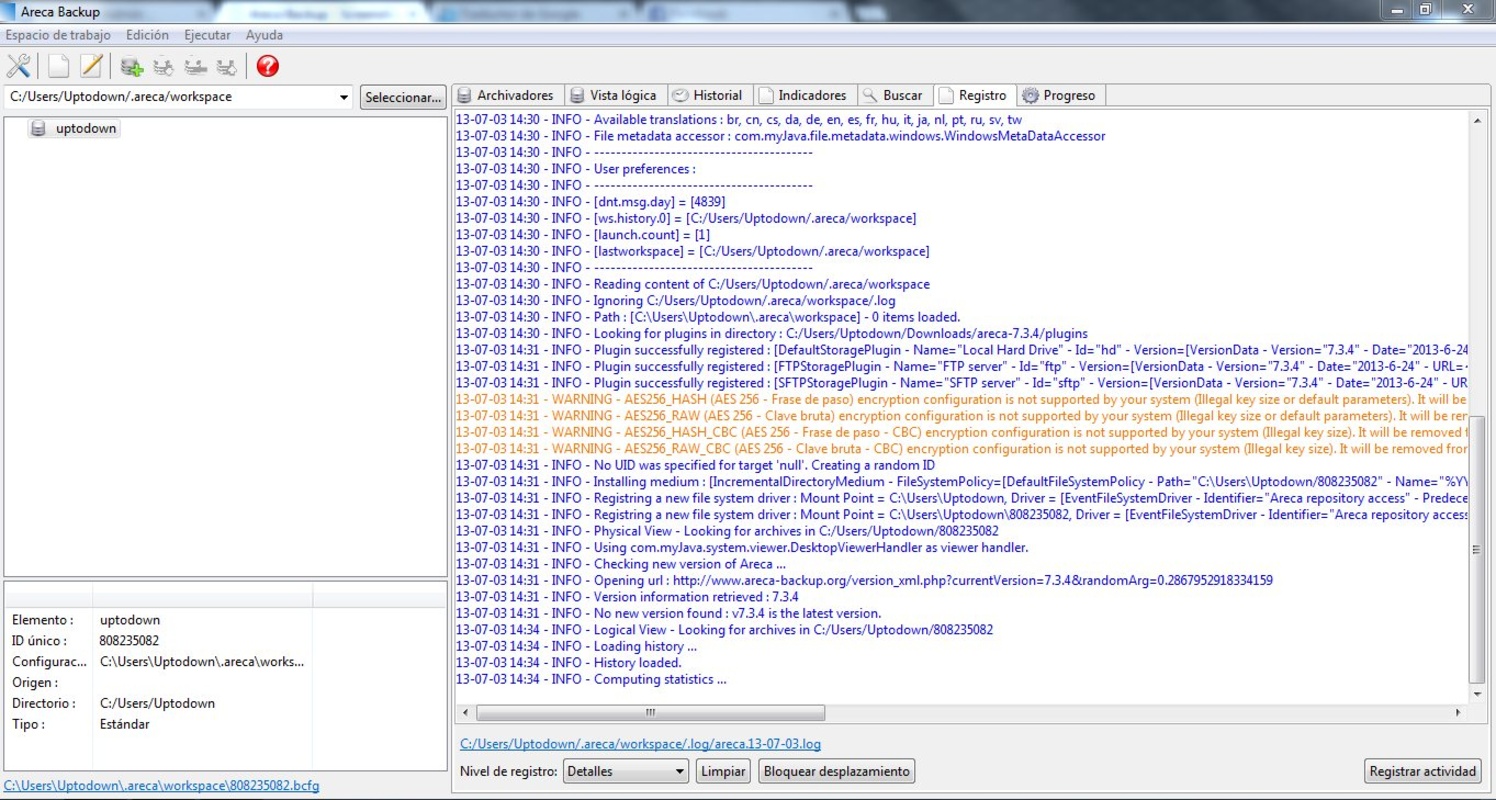
Task: Open preferences with the wrench-screwdriver icon
Action: click(x=18, y=67)
